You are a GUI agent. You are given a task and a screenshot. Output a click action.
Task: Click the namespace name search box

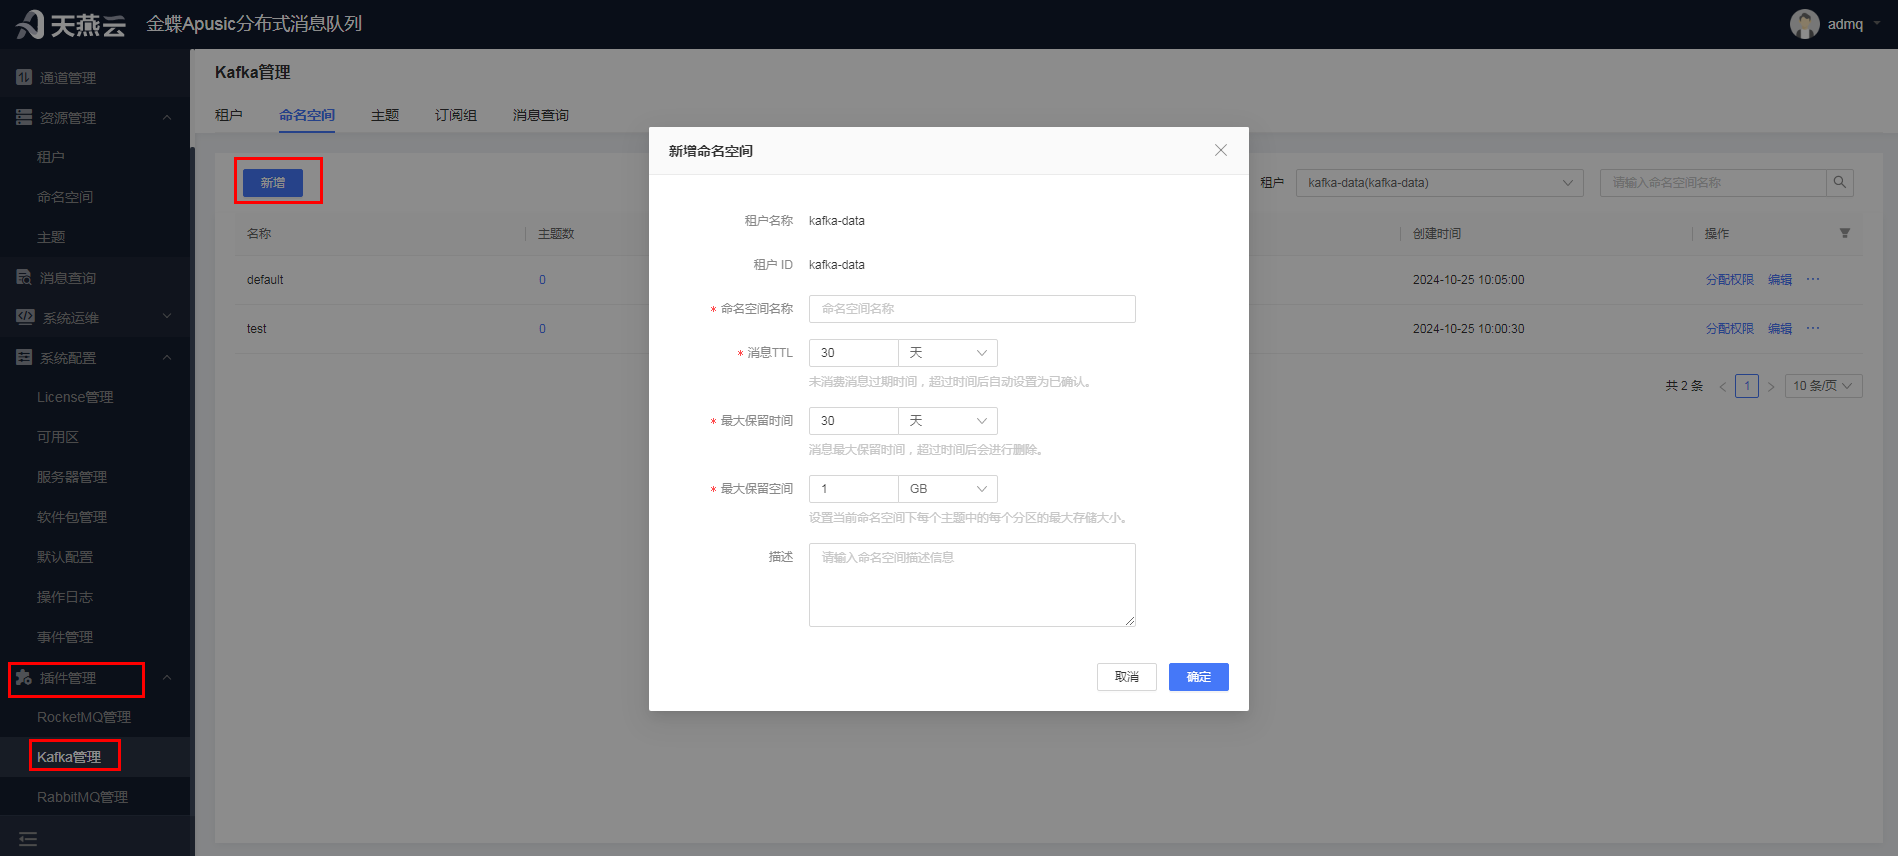click(1713, 182)
